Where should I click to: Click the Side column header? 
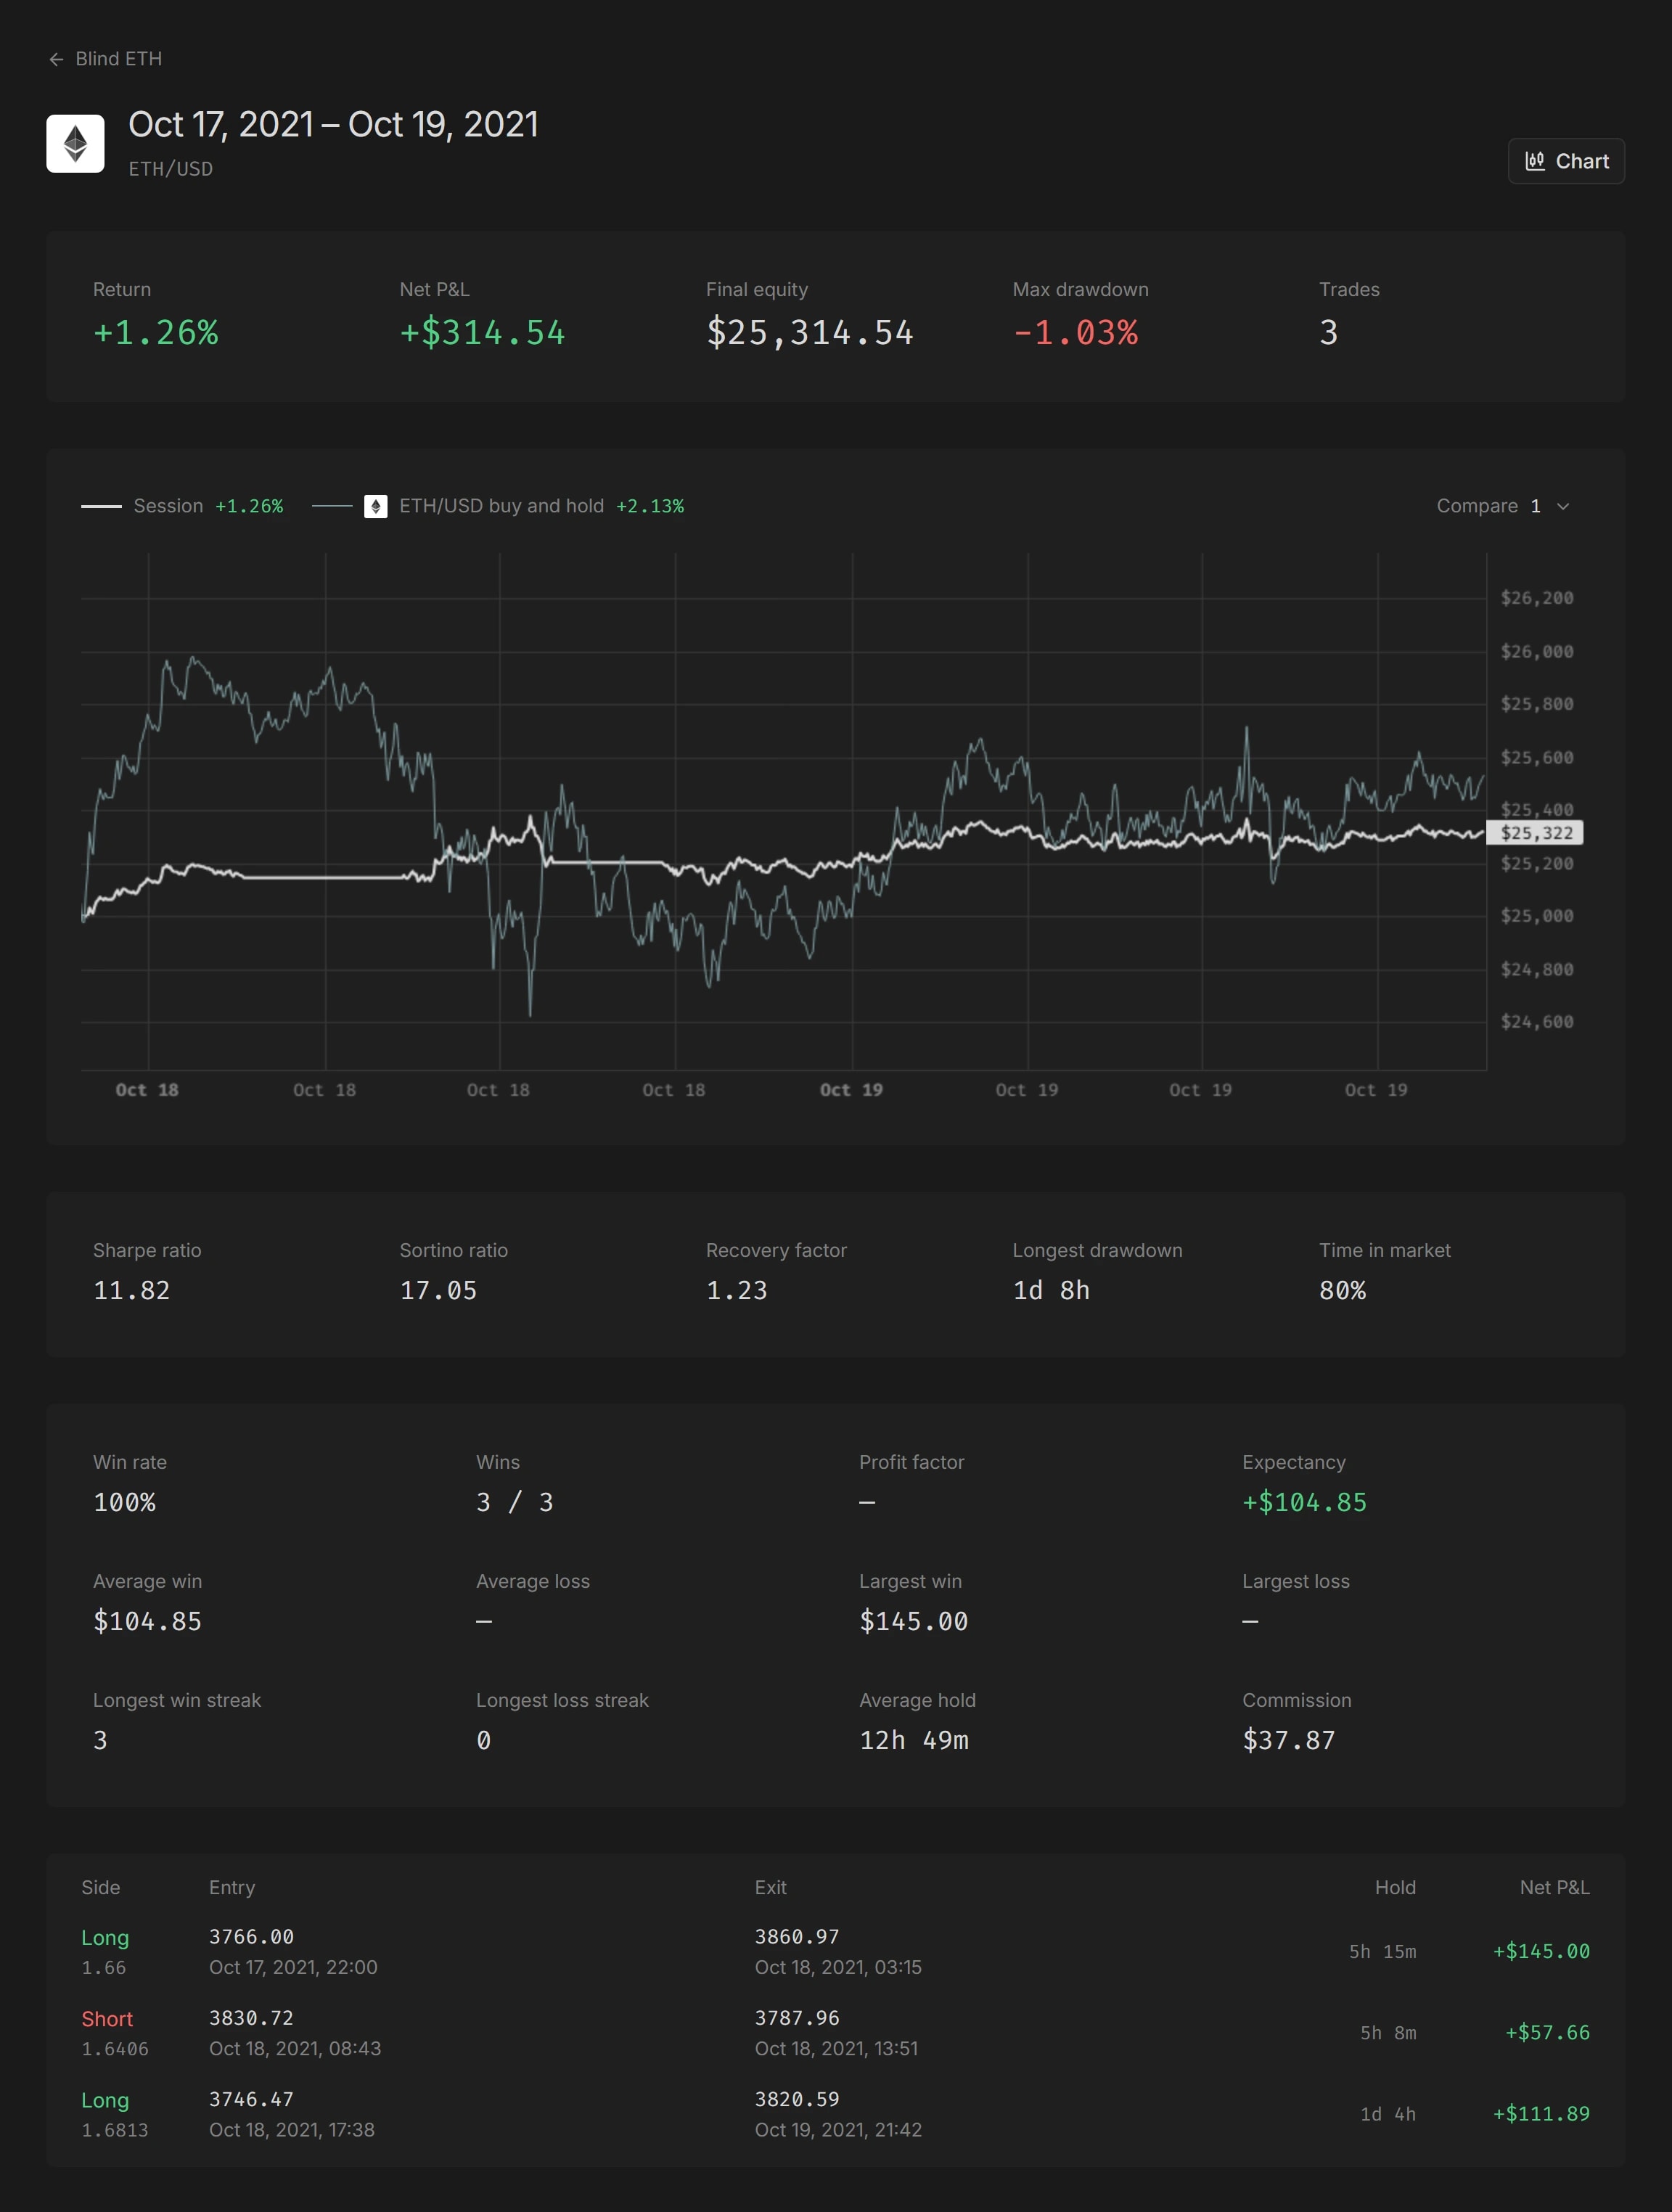point(100,1887)
